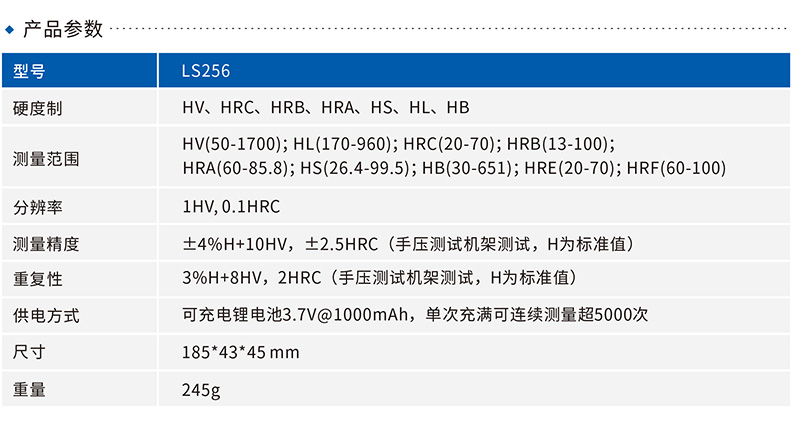Click the LS256 model value
Viewport: 800px width, 446px height.
tap(207, 71)
